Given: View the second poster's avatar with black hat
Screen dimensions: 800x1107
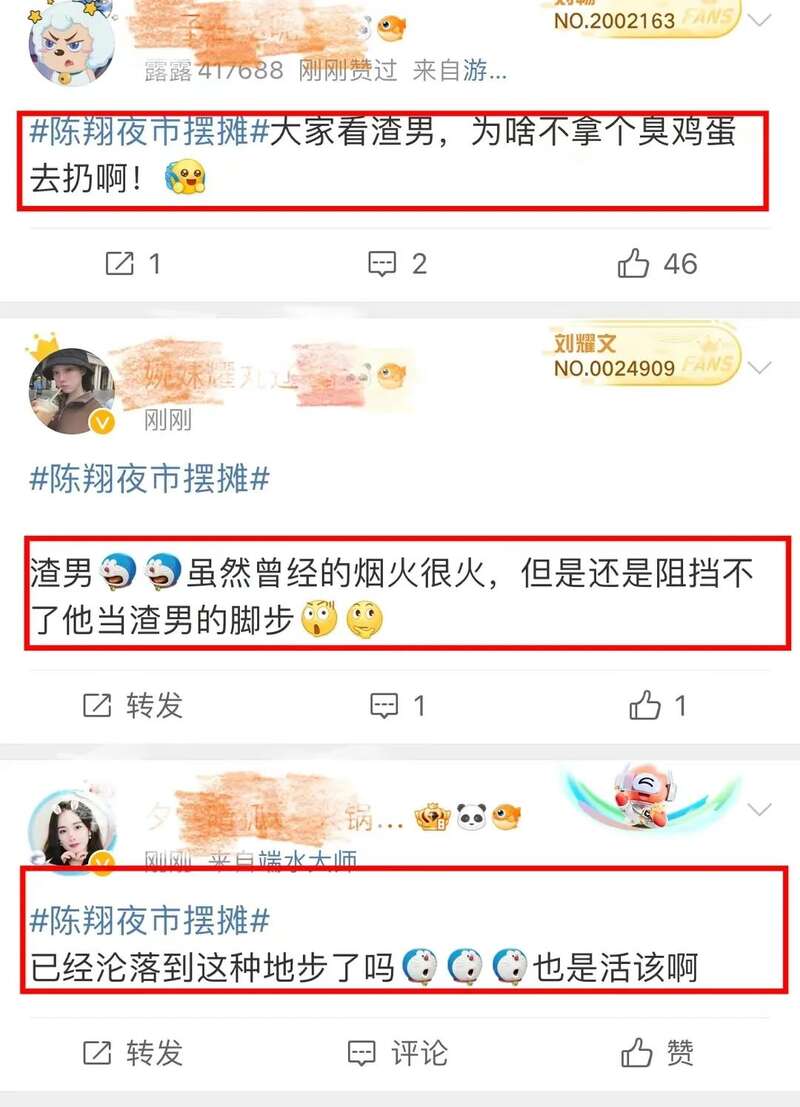Looking at the screenshot, I should [x=71, y=390].
